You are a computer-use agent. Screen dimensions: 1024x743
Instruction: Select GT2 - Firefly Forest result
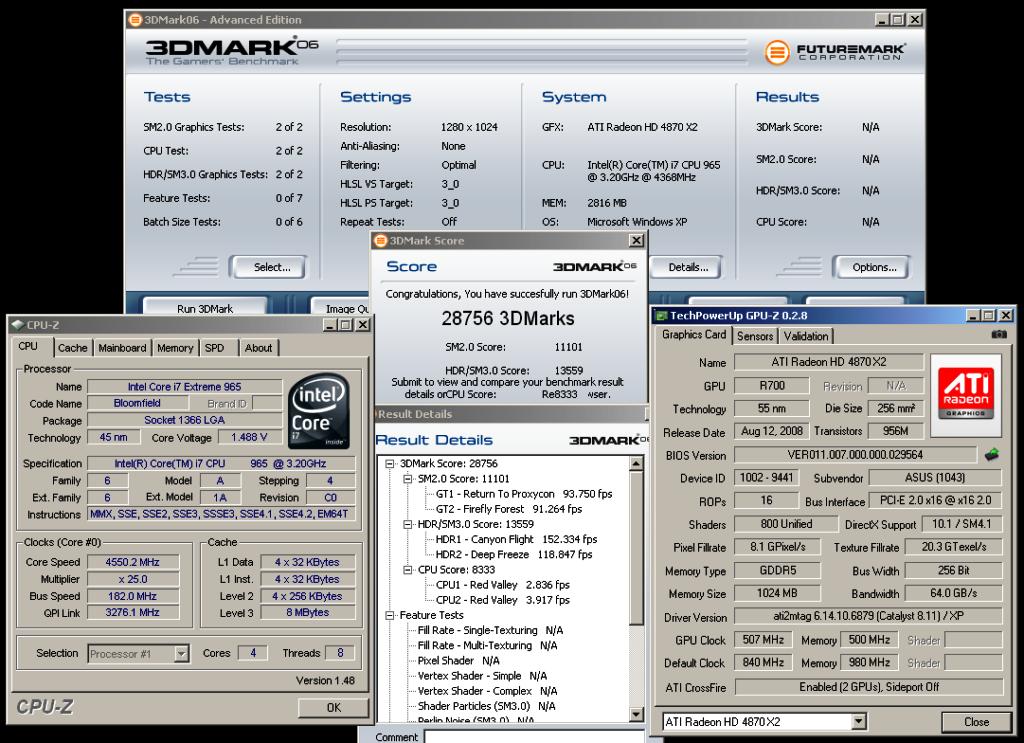click(x=509, y=509)
